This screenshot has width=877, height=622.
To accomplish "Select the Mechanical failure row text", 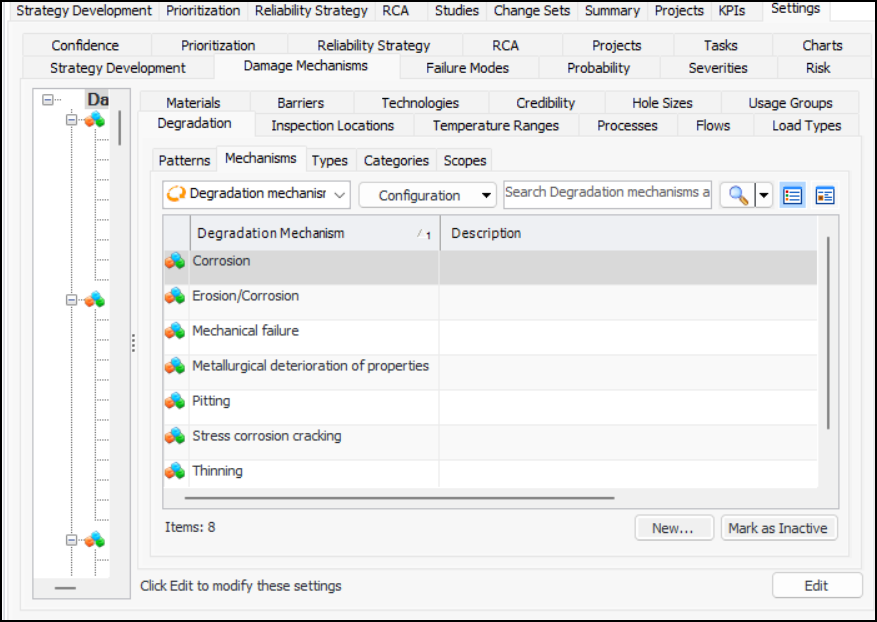I will (246, 331).
